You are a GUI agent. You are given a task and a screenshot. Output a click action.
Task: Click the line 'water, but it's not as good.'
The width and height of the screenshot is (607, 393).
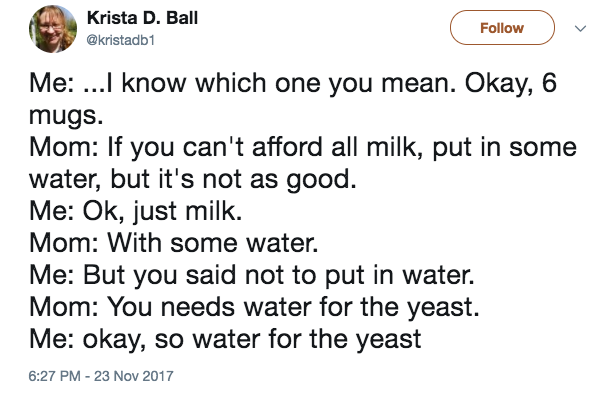[x=193, y=179]
